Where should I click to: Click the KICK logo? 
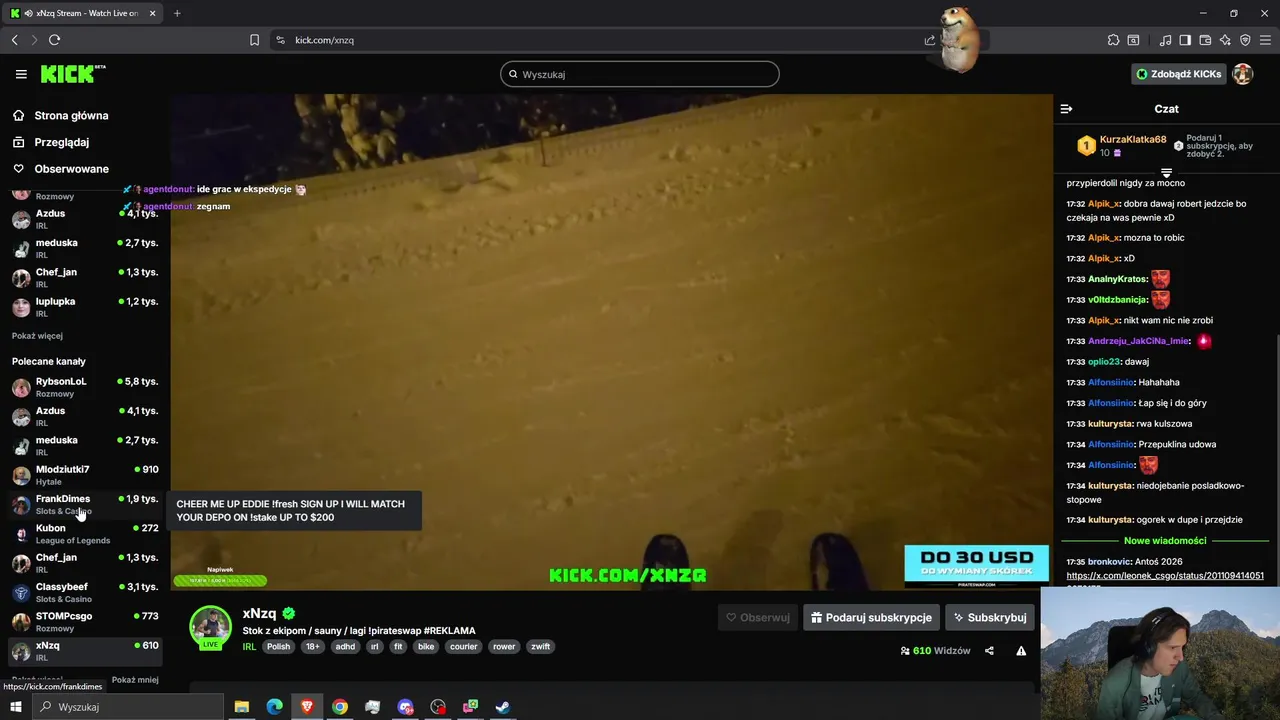(72, 74)
